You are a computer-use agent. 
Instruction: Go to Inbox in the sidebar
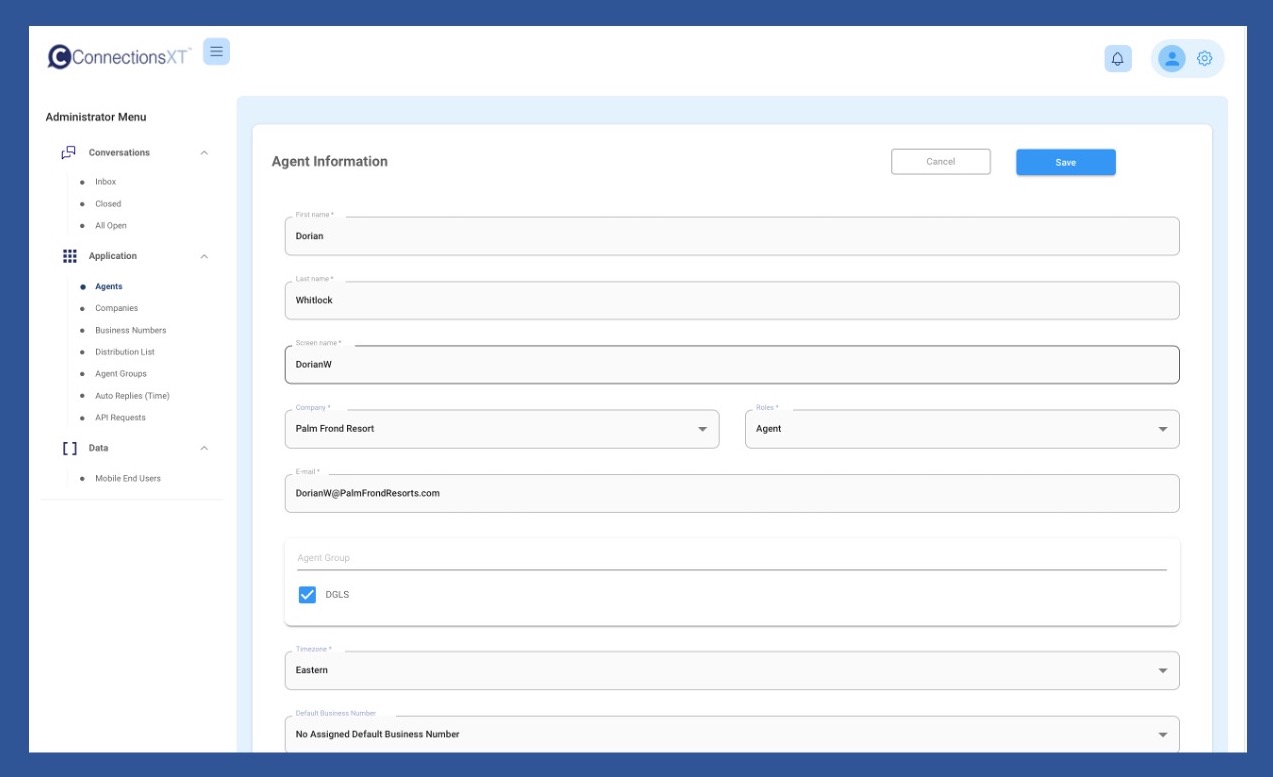click(105, 182)
